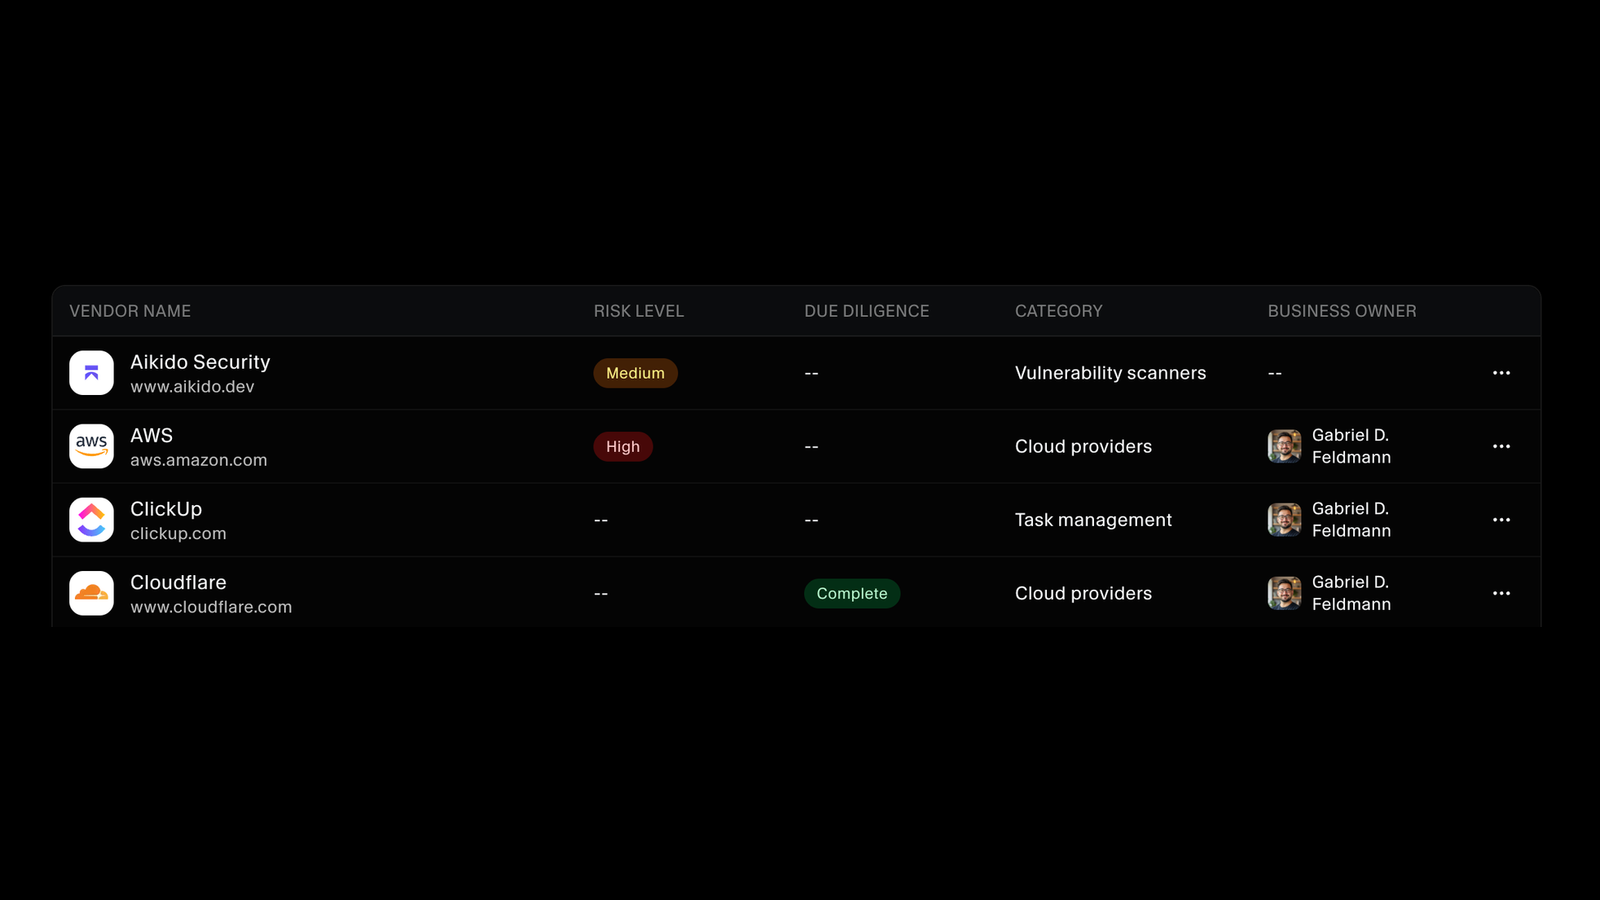The image size is (1600, 900).
Task: Click Gabriel D. Feldmann name in AWS row
Action: (1351, 446)
